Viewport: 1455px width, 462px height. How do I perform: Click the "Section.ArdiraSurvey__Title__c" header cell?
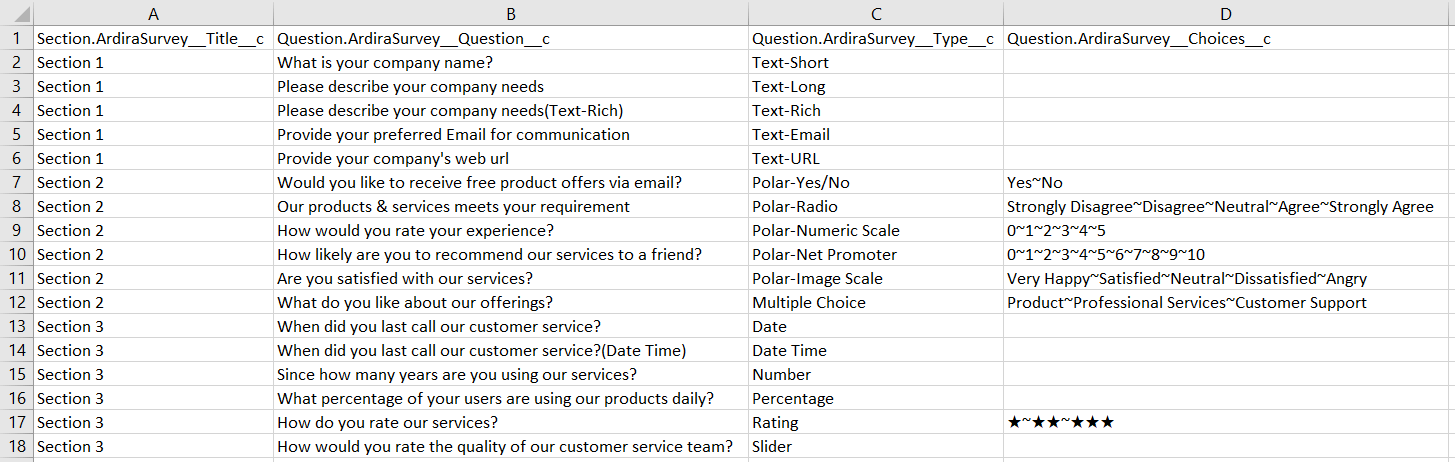(150, 39)
